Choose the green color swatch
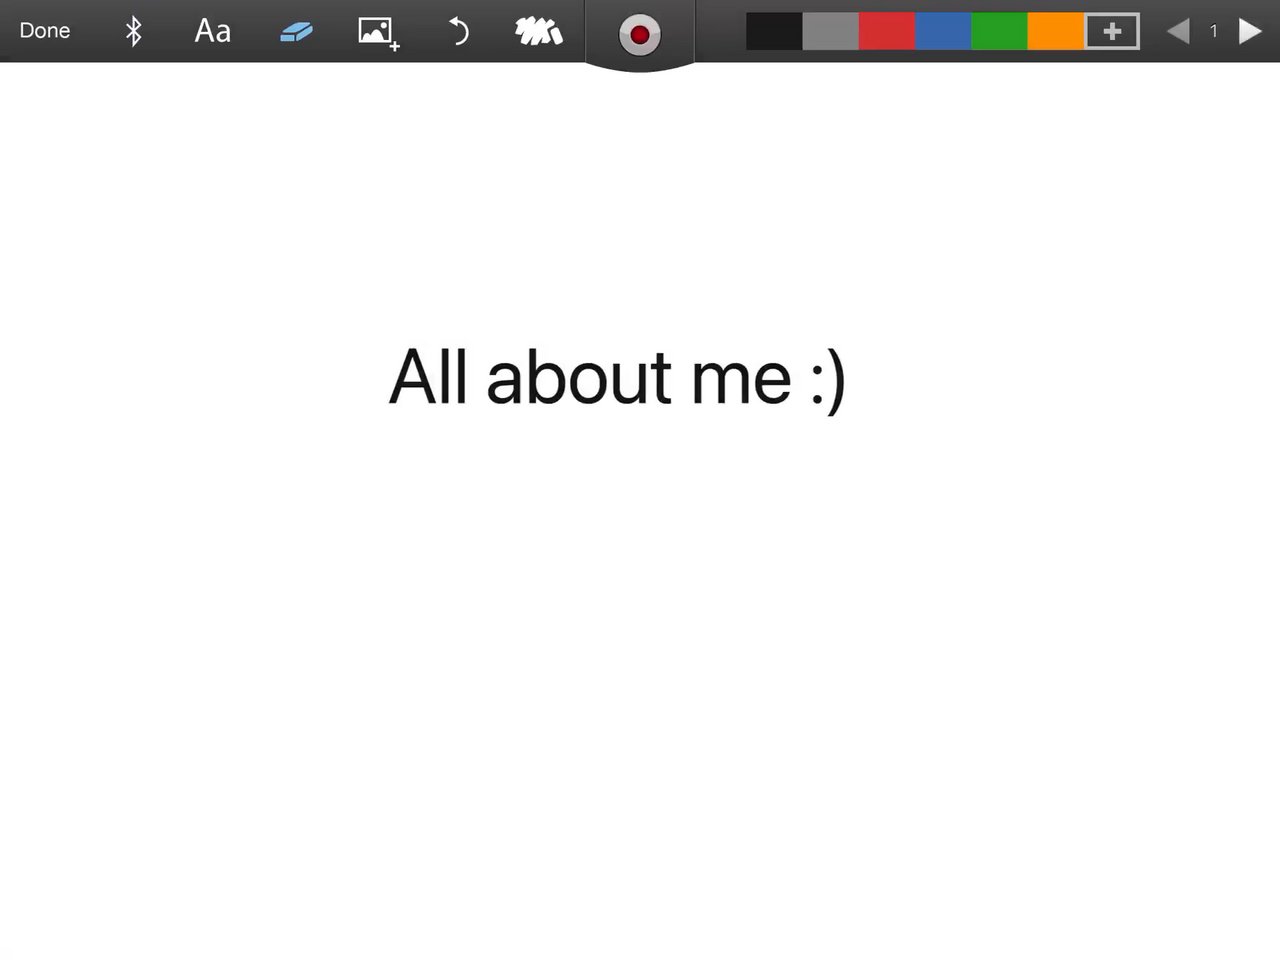This screenshot has width=1280, height=960. (999, 31)
